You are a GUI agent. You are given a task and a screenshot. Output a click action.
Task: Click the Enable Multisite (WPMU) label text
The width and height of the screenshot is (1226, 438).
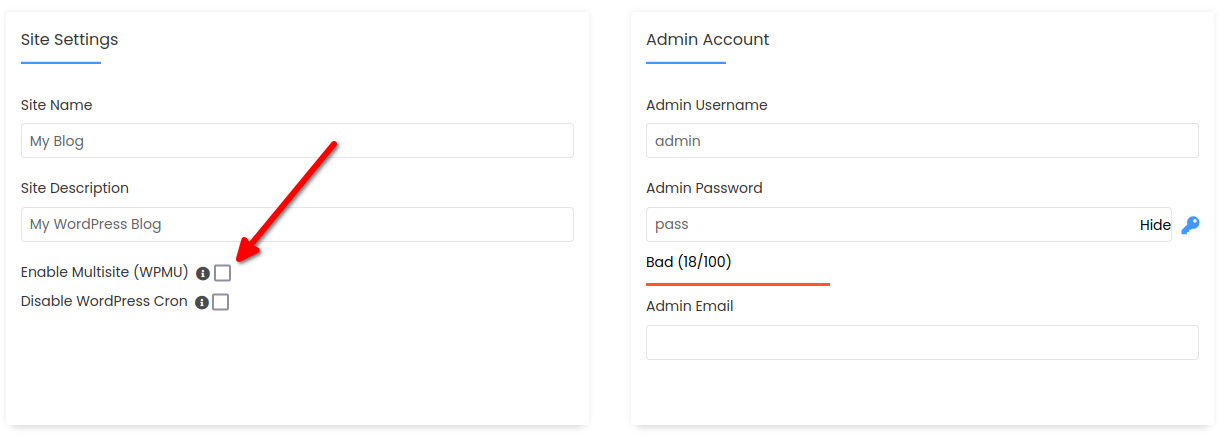point(105,272)
